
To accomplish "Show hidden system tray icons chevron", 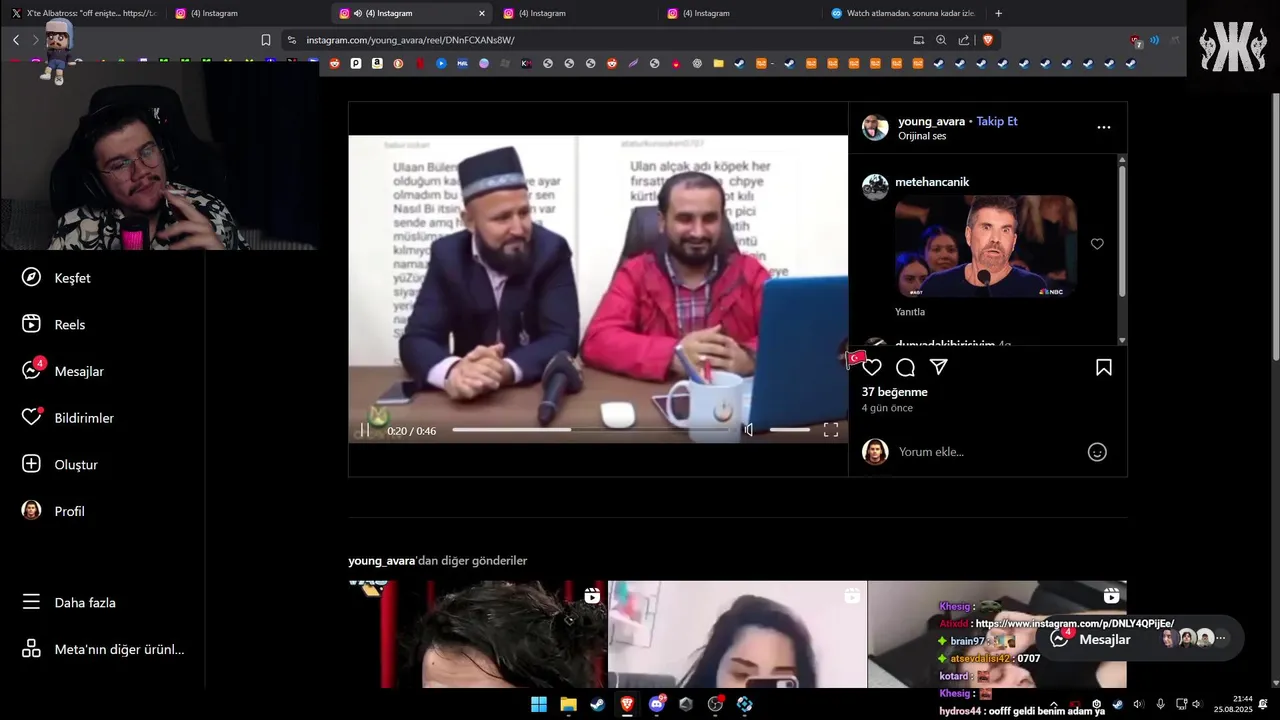I will (x=1053, y=704).
